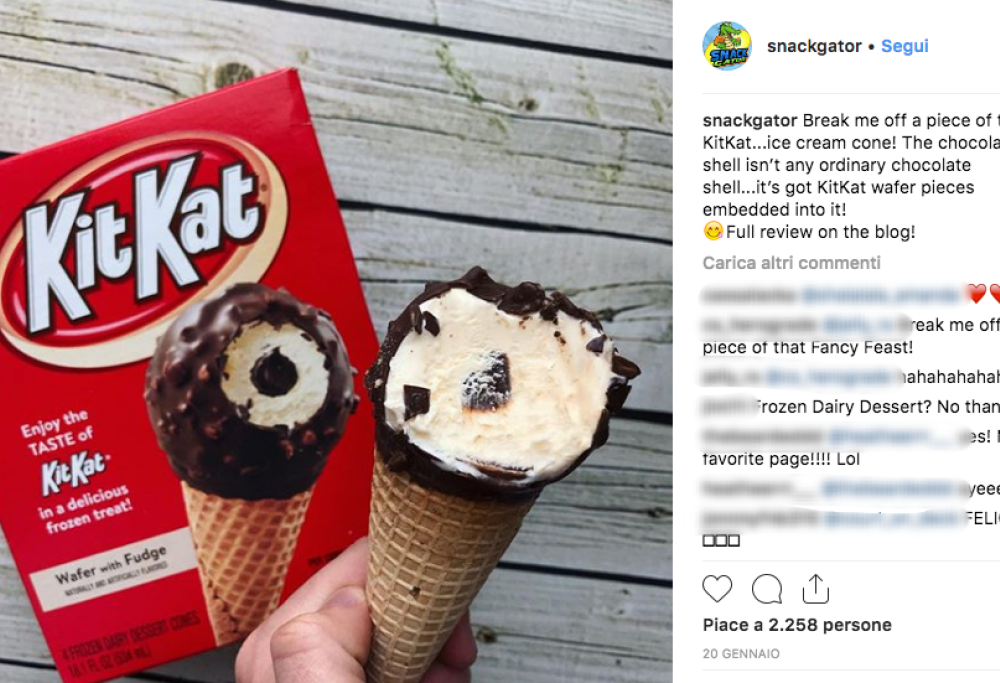The width and height of the screenshot is (1000, 683).
Task: Share the post using the share icon
Action: 816,589
